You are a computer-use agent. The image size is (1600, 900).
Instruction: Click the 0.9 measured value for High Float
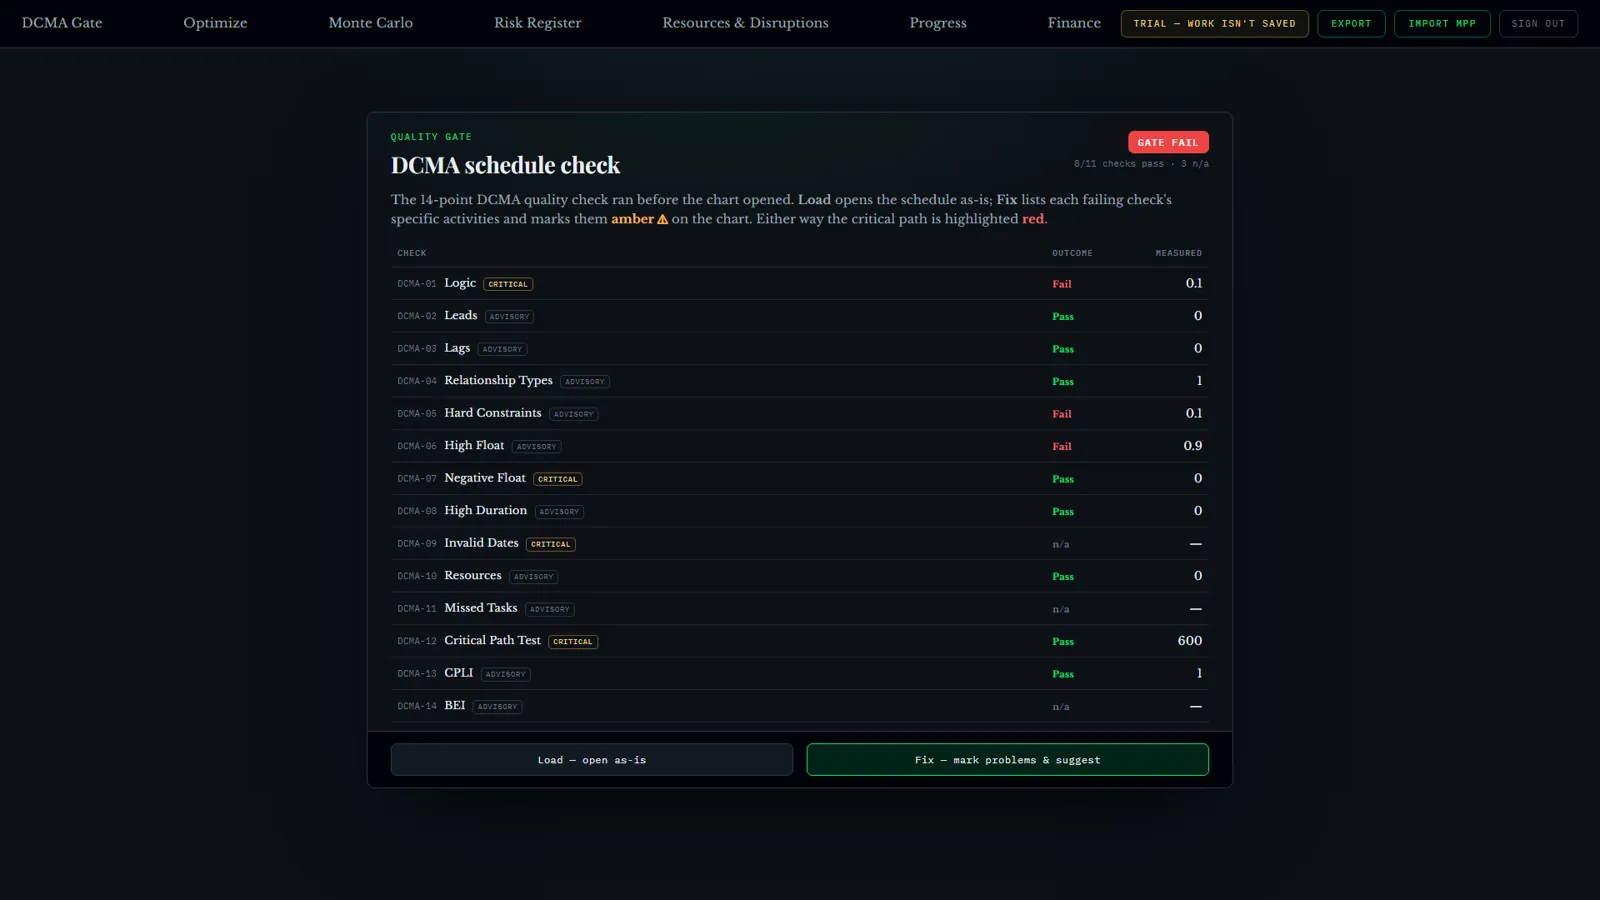click(x=1193, y=446)
